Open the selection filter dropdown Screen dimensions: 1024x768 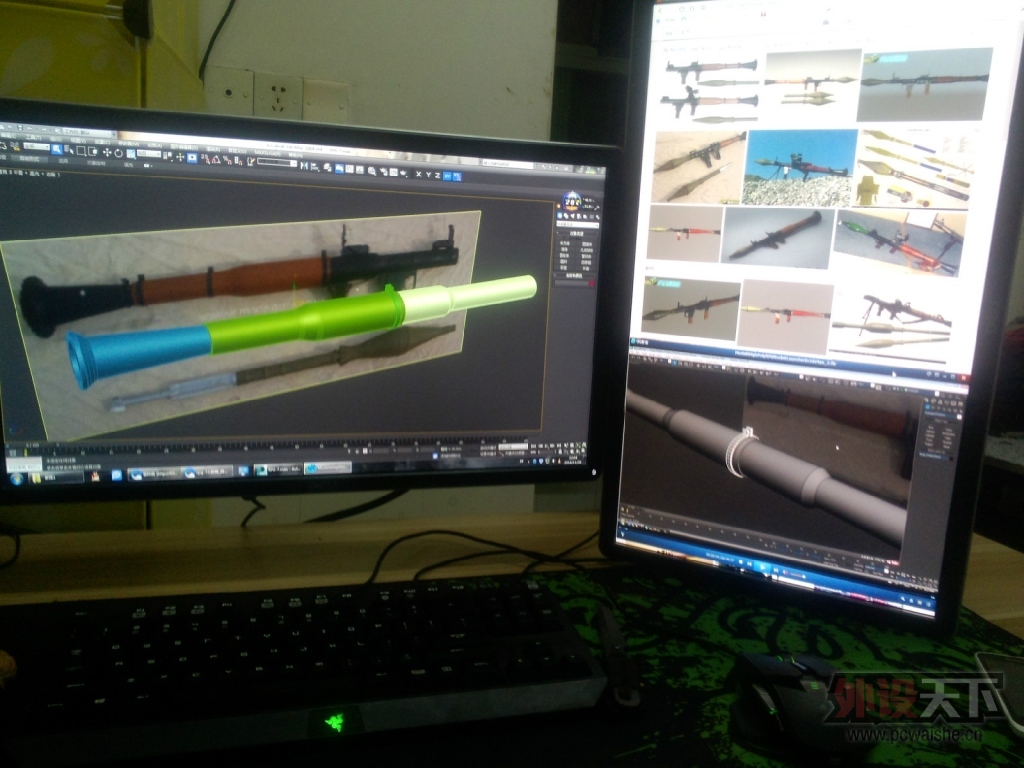(x=36, y=146)
